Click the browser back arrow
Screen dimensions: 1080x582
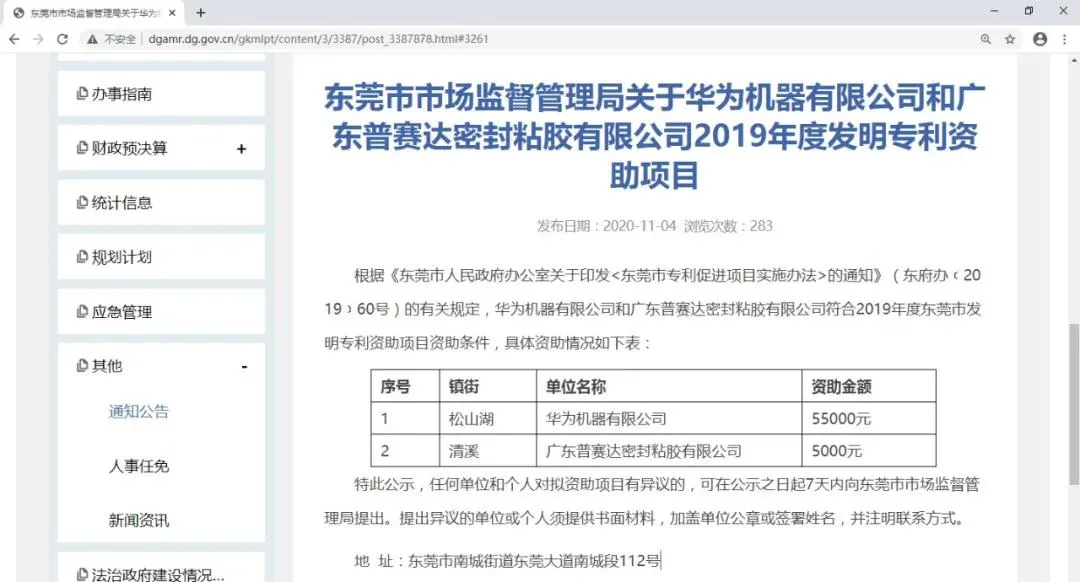coord(14,39)
